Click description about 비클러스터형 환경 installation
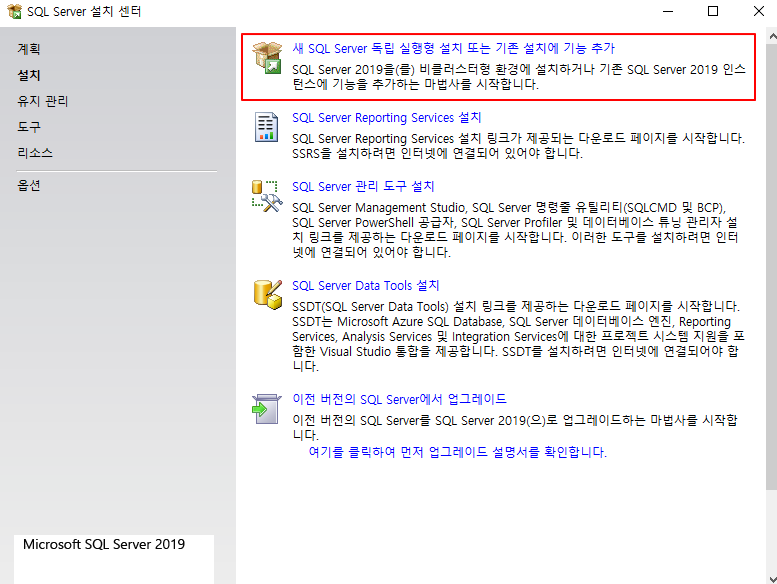Viewport: 777px width, 584px height. (519, 76)
